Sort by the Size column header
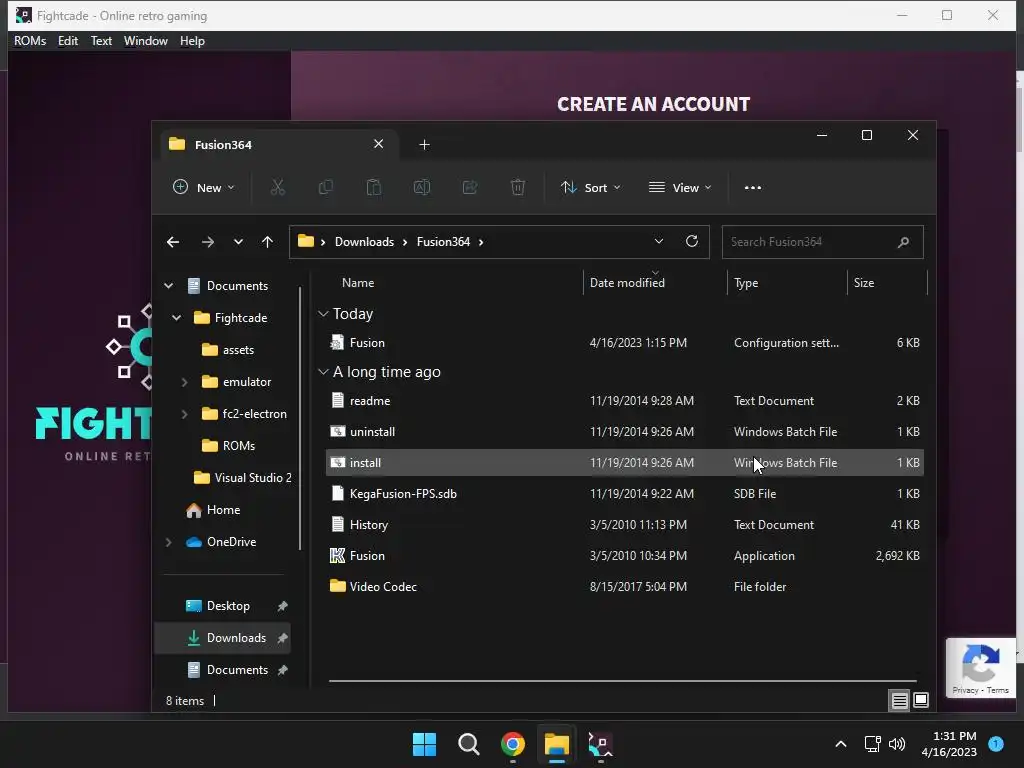This screenshot has height=768, width=1024. (863, 283)
